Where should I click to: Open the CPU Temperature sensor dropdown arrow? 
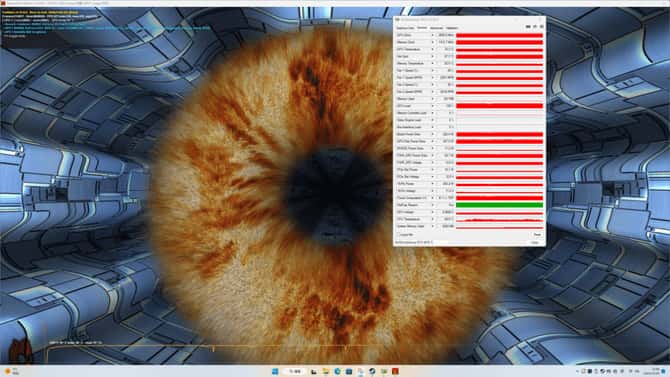(432, 219)
